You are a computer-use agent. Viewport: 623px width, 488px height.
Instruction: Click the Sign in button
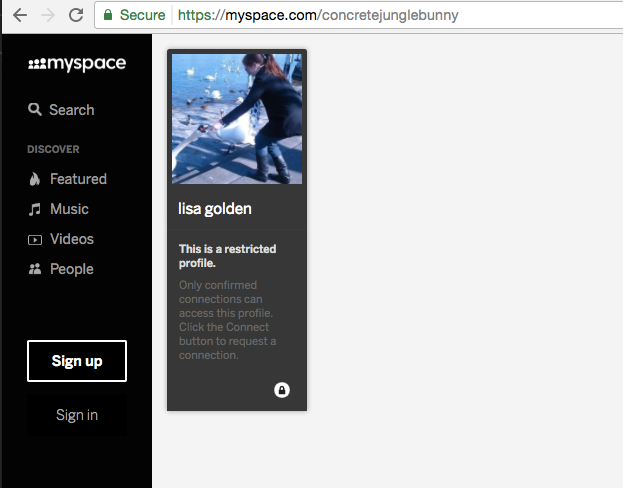(x=77, y=415)
